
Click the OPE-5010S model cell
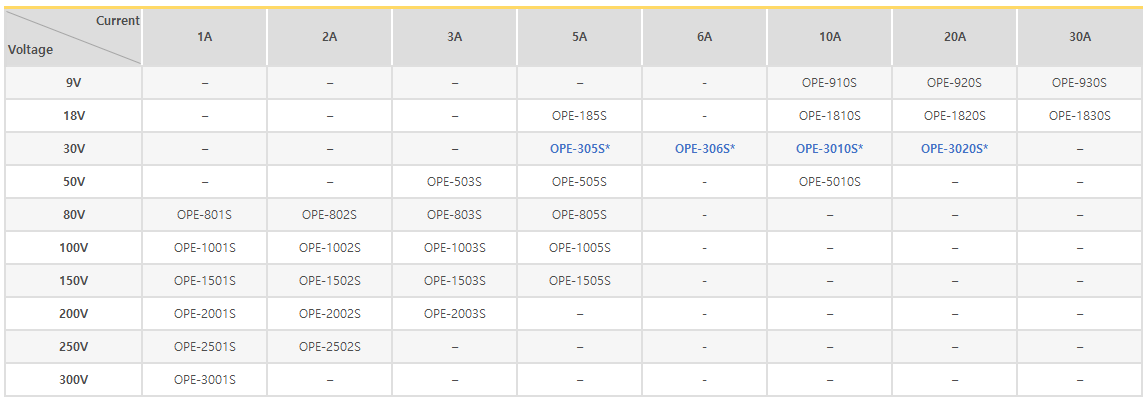click(829, 182)
